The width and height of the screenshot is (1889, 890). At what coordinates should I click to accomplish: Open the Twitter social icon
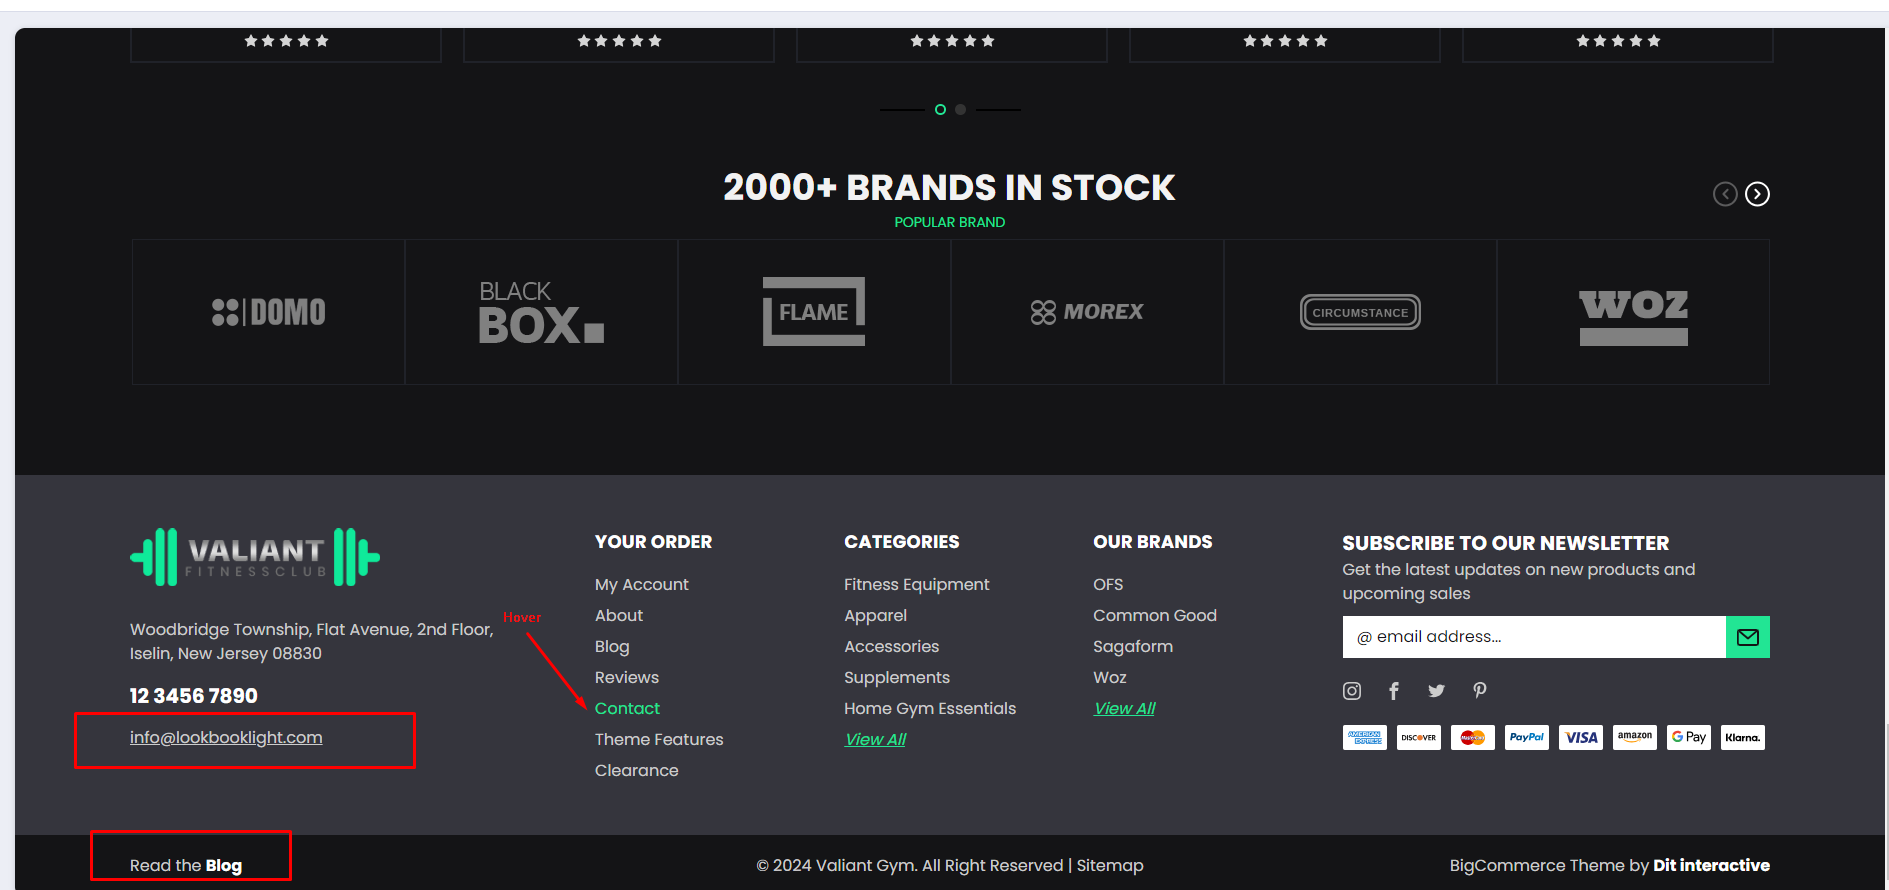[1437, 691]
